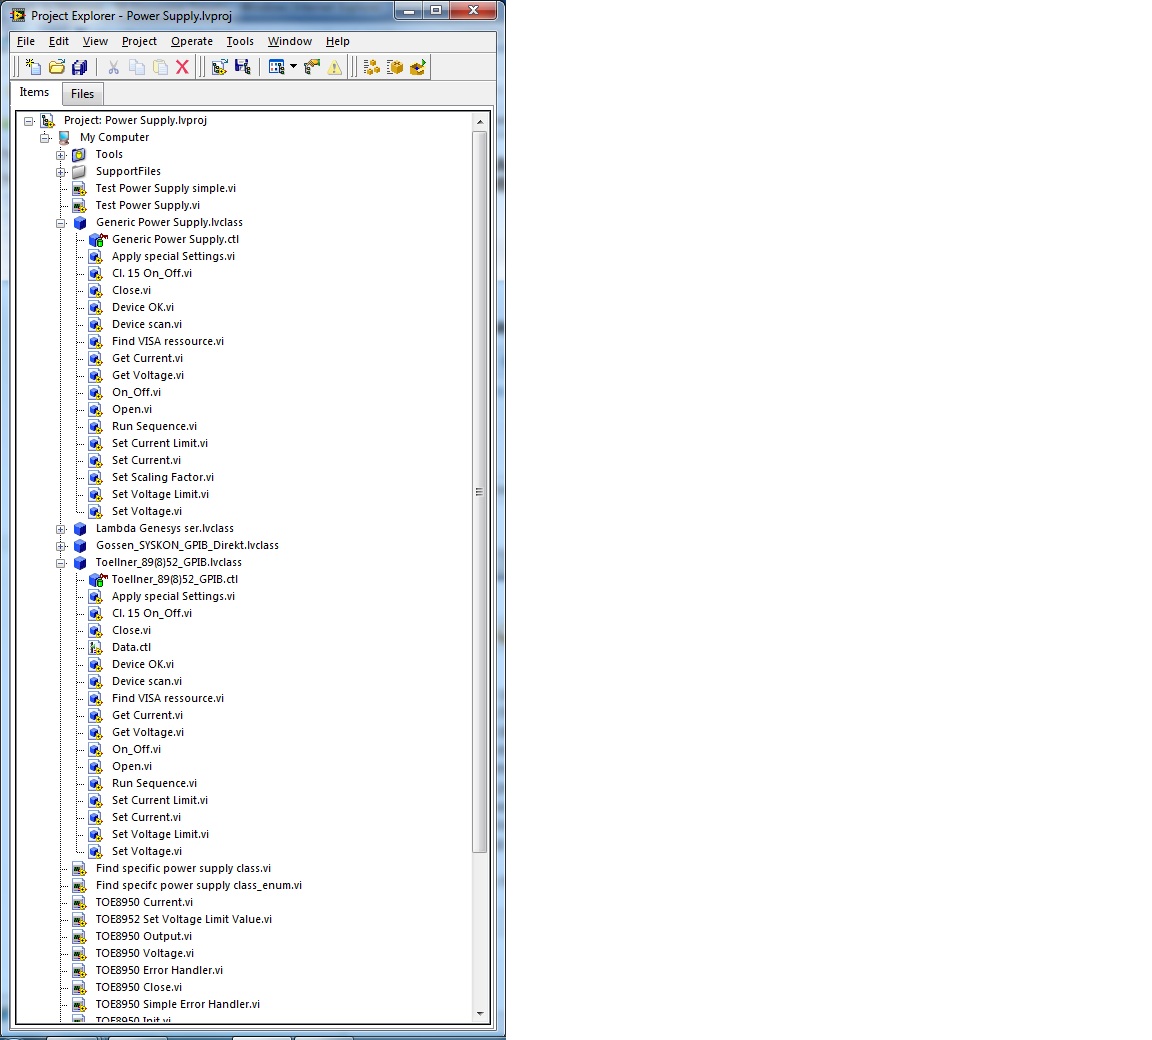Switch to the Files tab
1152x1040 pixels.
(82, 94)
